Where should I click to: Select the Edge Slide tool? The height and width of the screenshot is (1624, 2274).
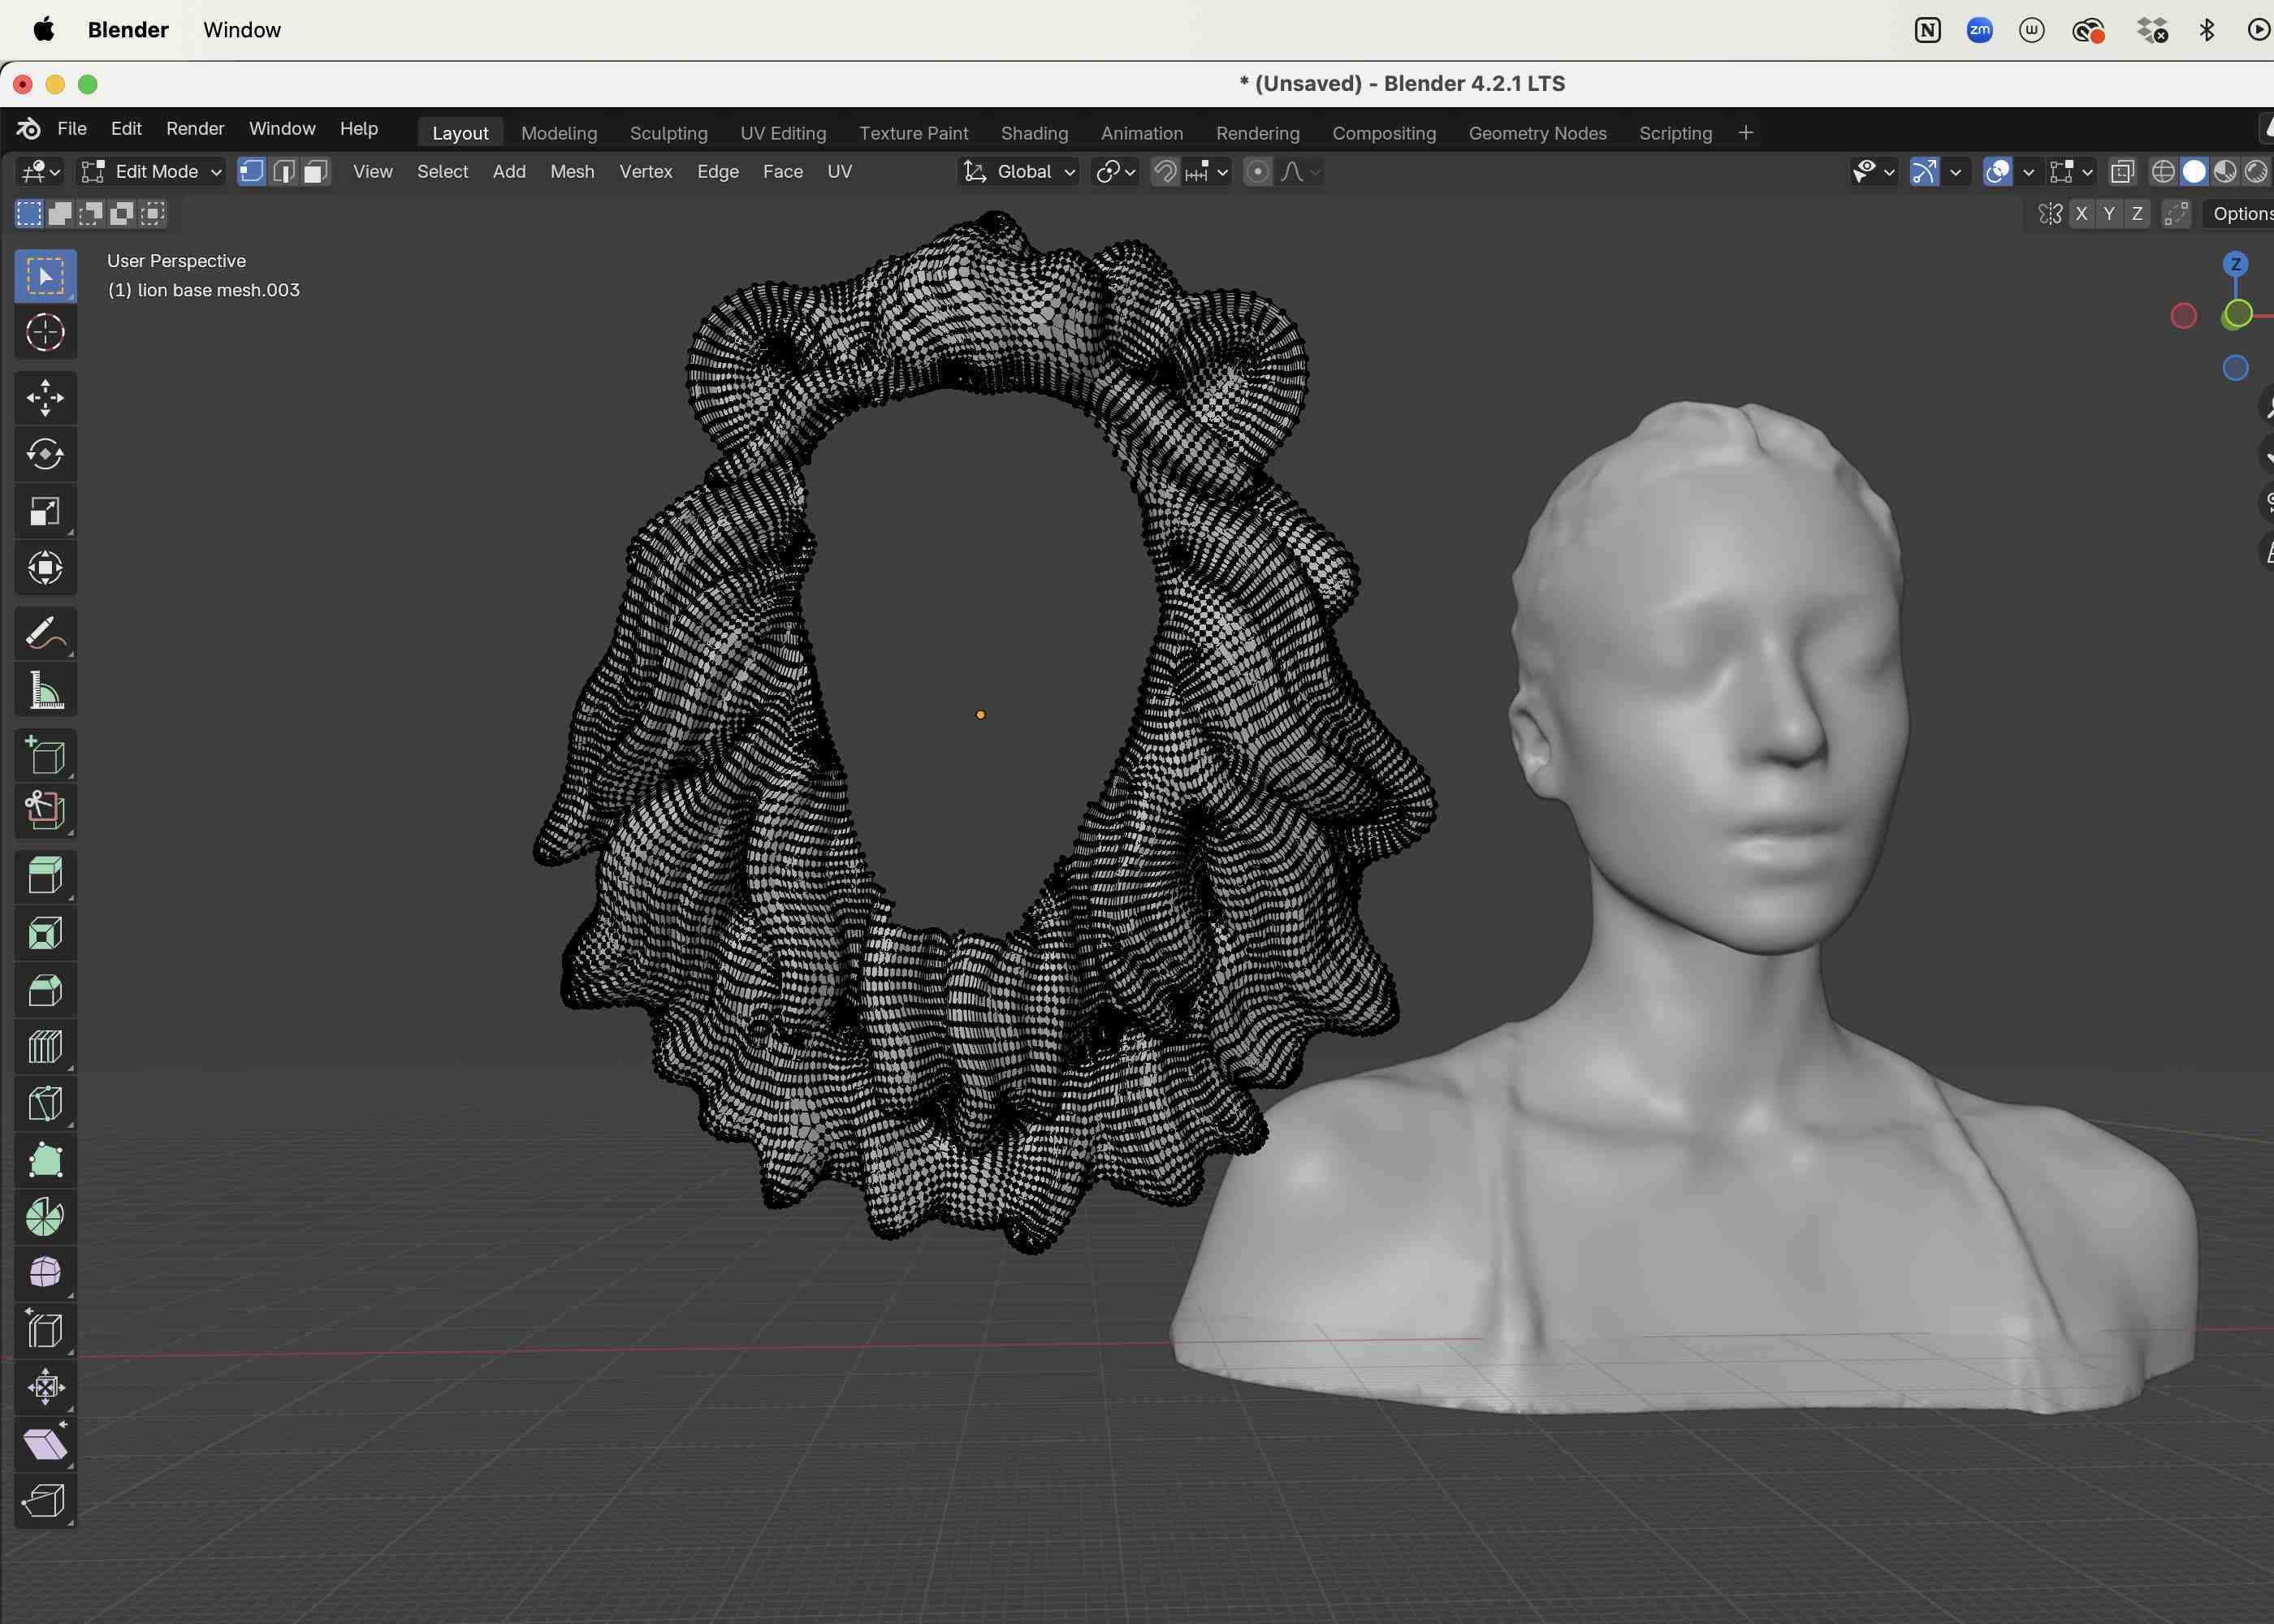[x=45, y=1331]
